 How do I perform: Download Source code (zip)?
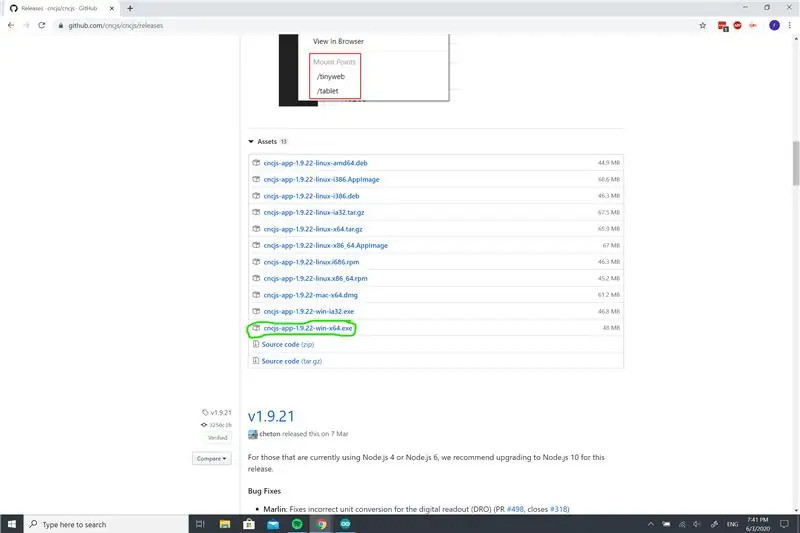point(288,344)
